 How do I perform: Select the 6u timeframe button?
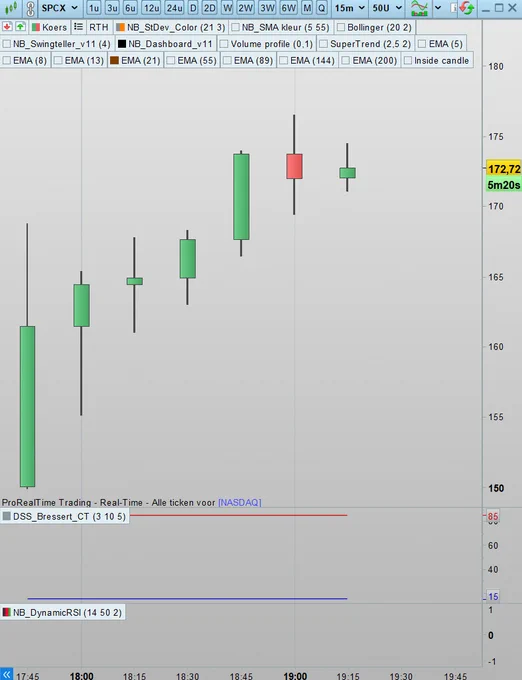130,8
